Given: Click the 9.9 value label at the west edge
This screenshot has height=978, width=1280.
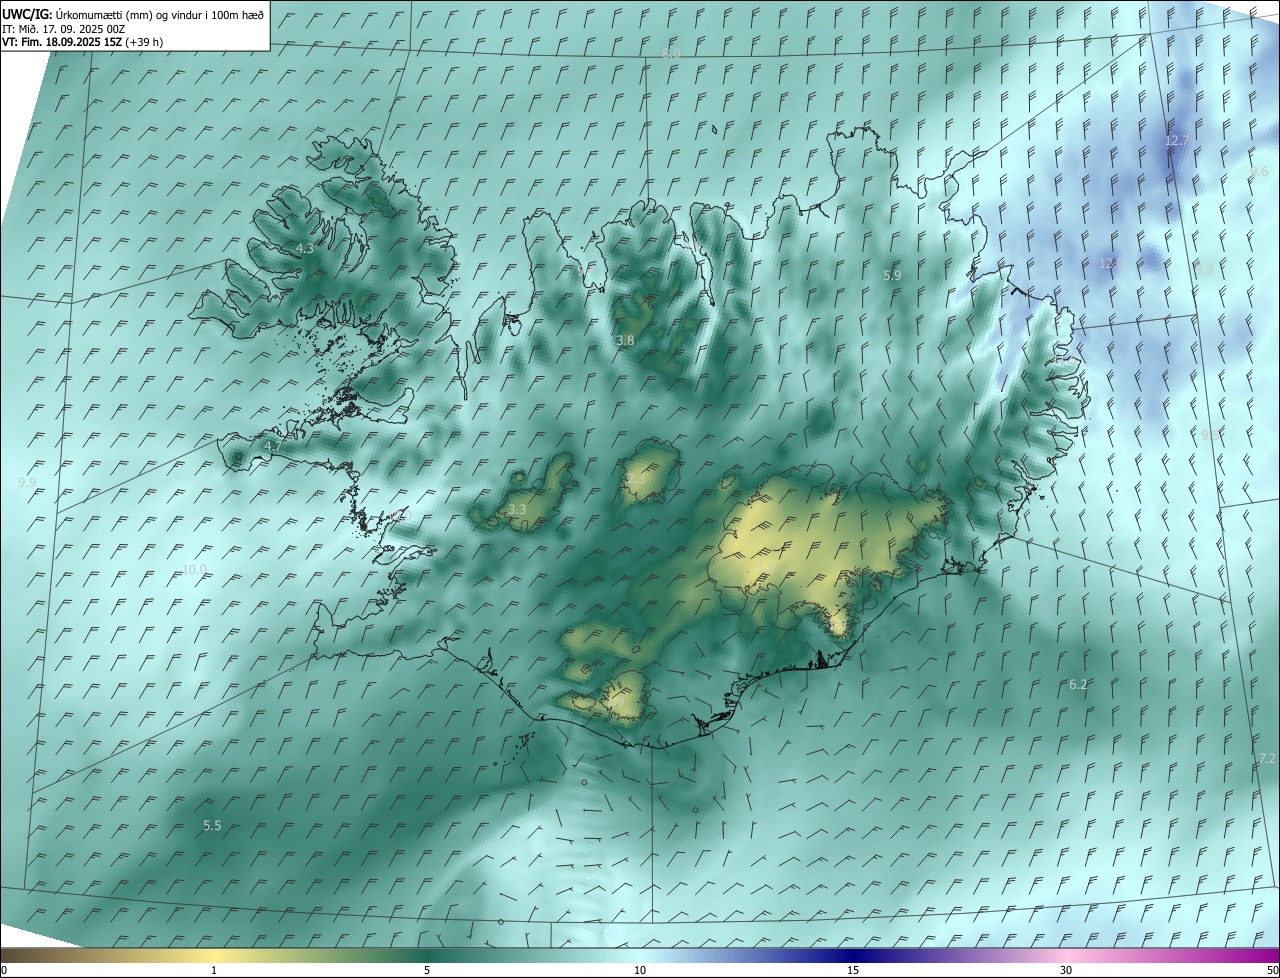Looking at the screenshot, I should point(27,482).
